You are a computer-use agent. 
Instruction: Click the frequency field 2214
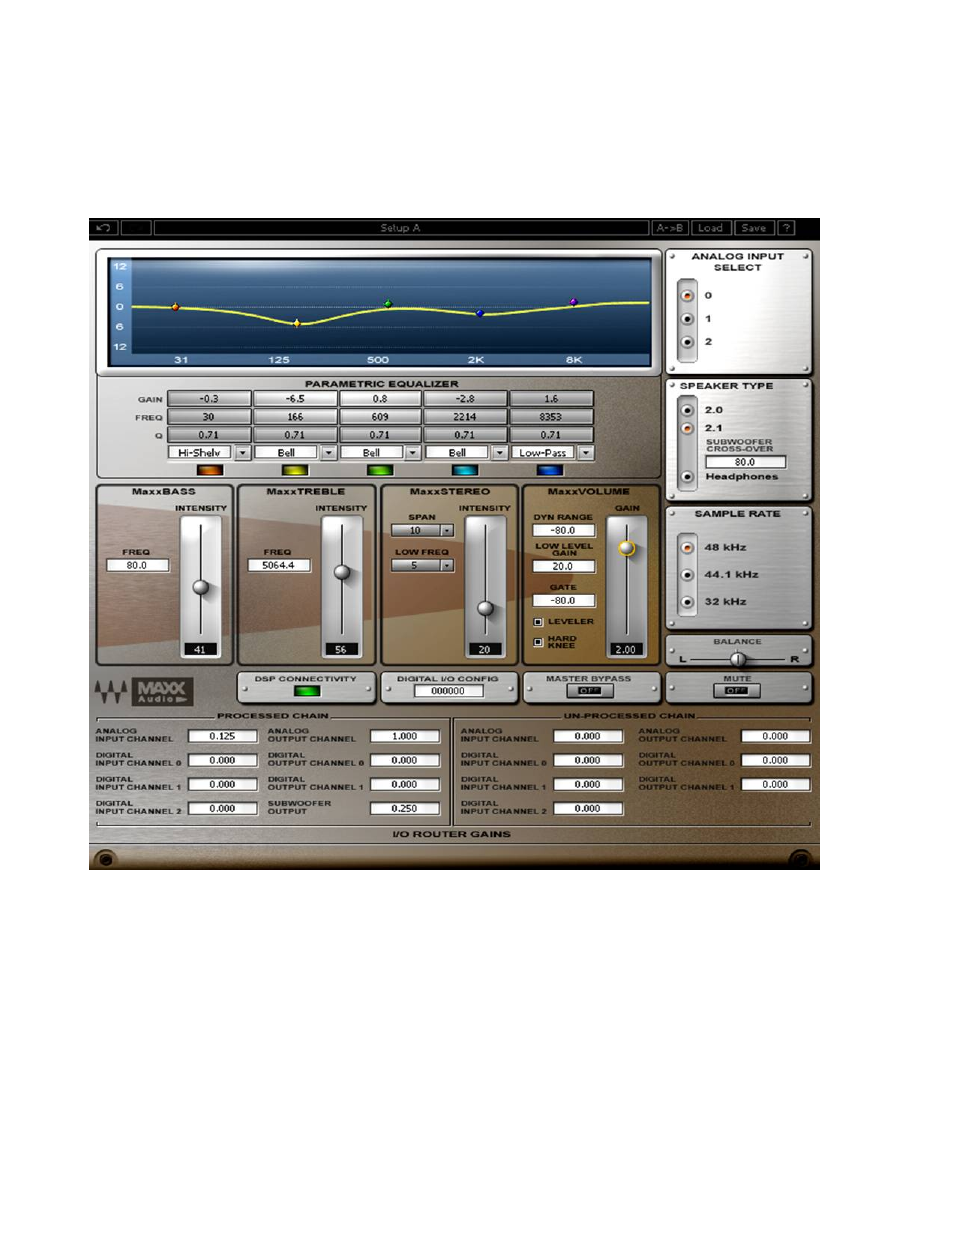pyautogui.click(x=465, y=417)
